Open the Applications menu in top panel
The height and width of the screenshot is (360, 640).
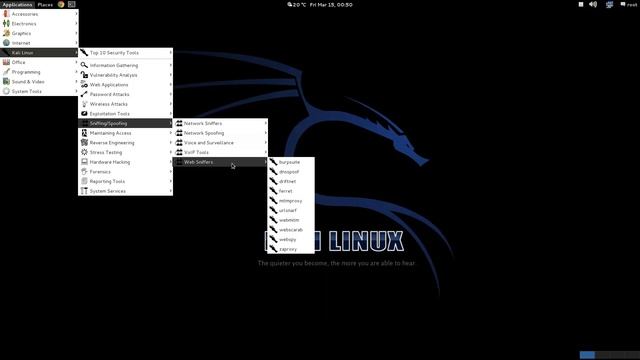17,4
